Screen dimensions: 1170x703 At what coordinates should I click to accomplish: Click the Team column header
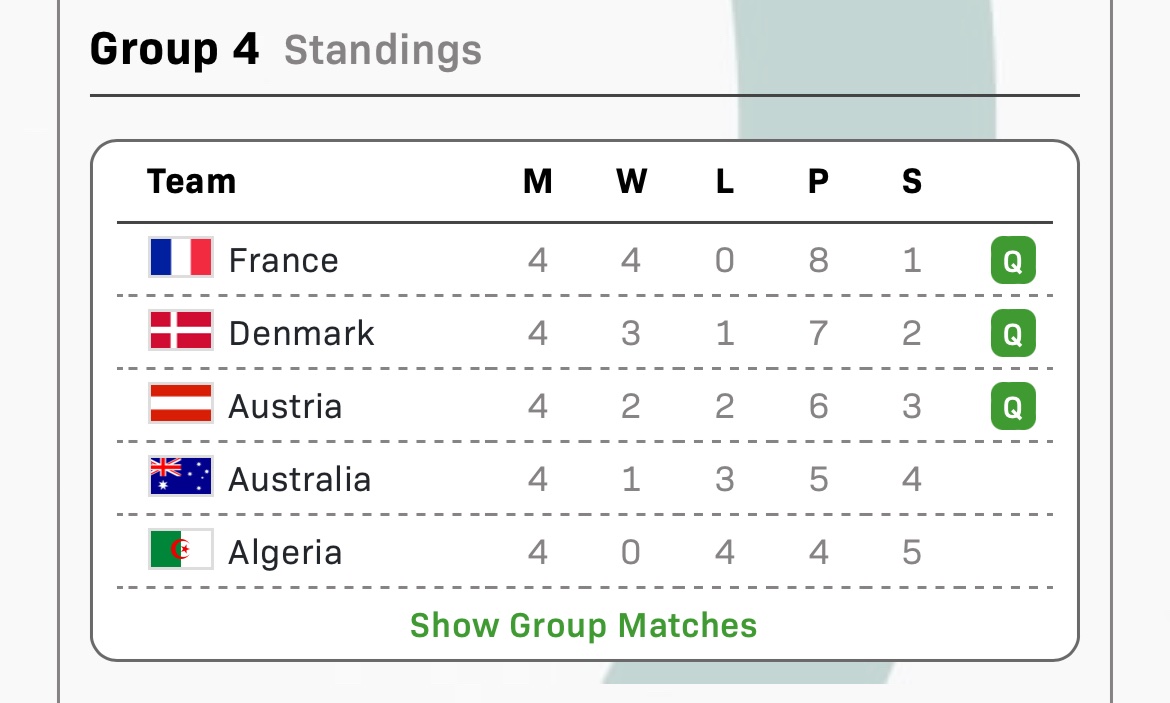pyautogui.click(x=191, y=182)
